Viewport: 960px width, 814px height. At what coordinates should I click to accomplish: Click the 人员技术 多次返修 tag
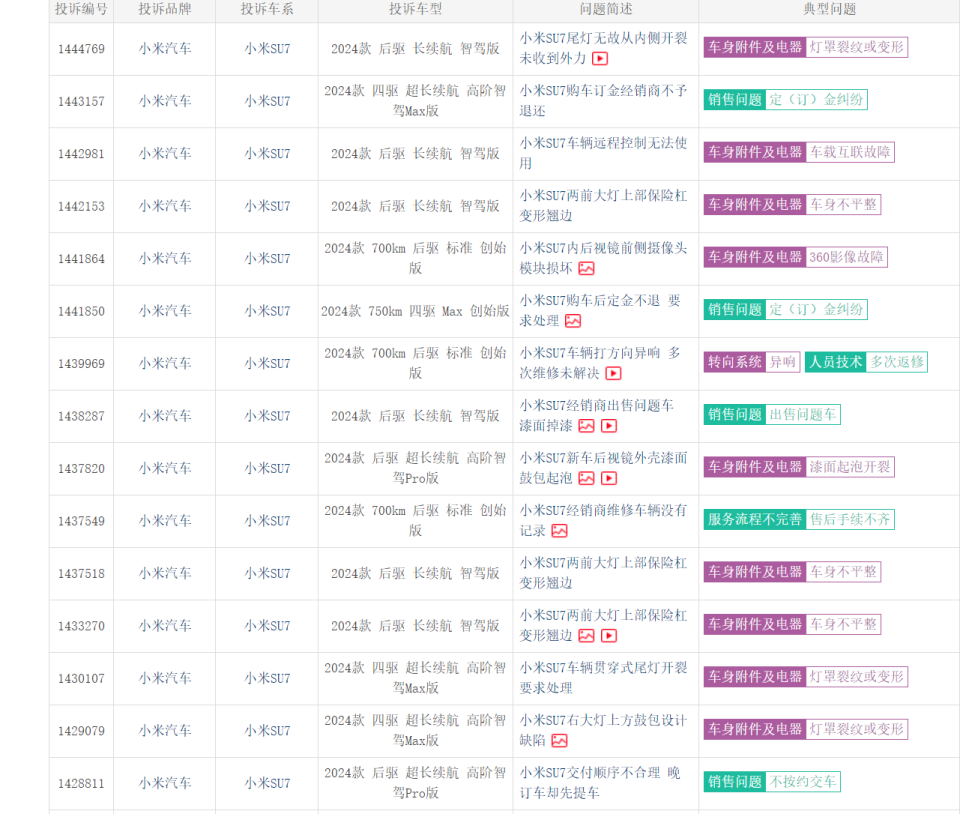click(866, 362)
